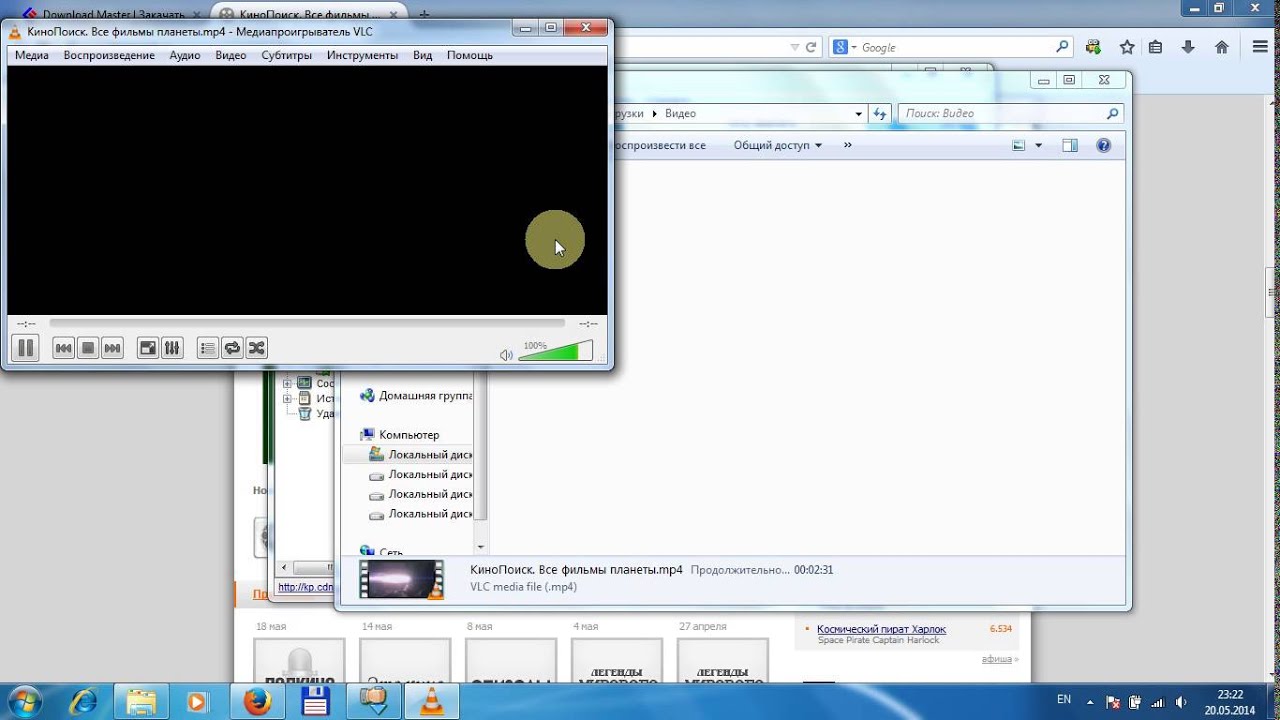Viewport: 1280px width, 720px height.
Task: Show the VLC playlist
Action: click(208, 348)
